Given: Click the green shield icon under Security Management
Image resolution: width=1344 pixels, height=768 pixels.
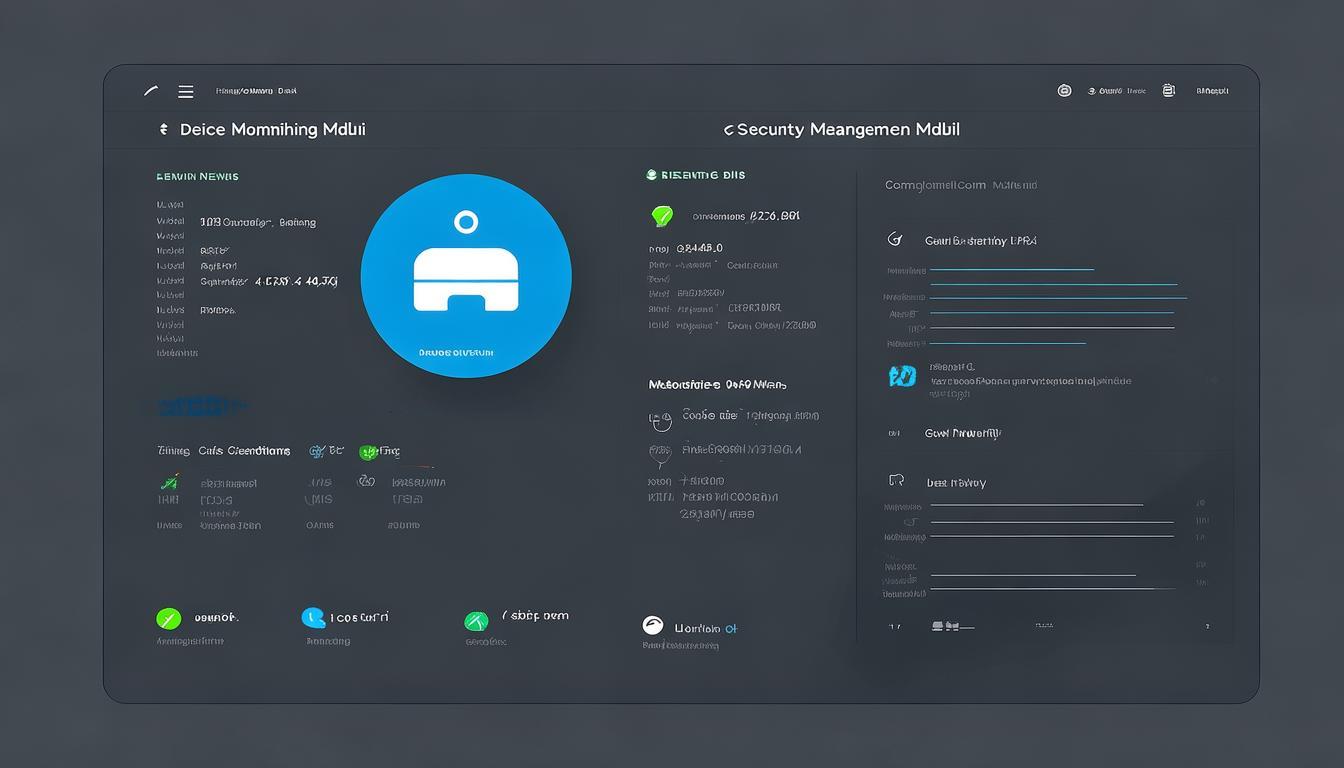Looking at the screenshot, I should (x=661, y=215).
